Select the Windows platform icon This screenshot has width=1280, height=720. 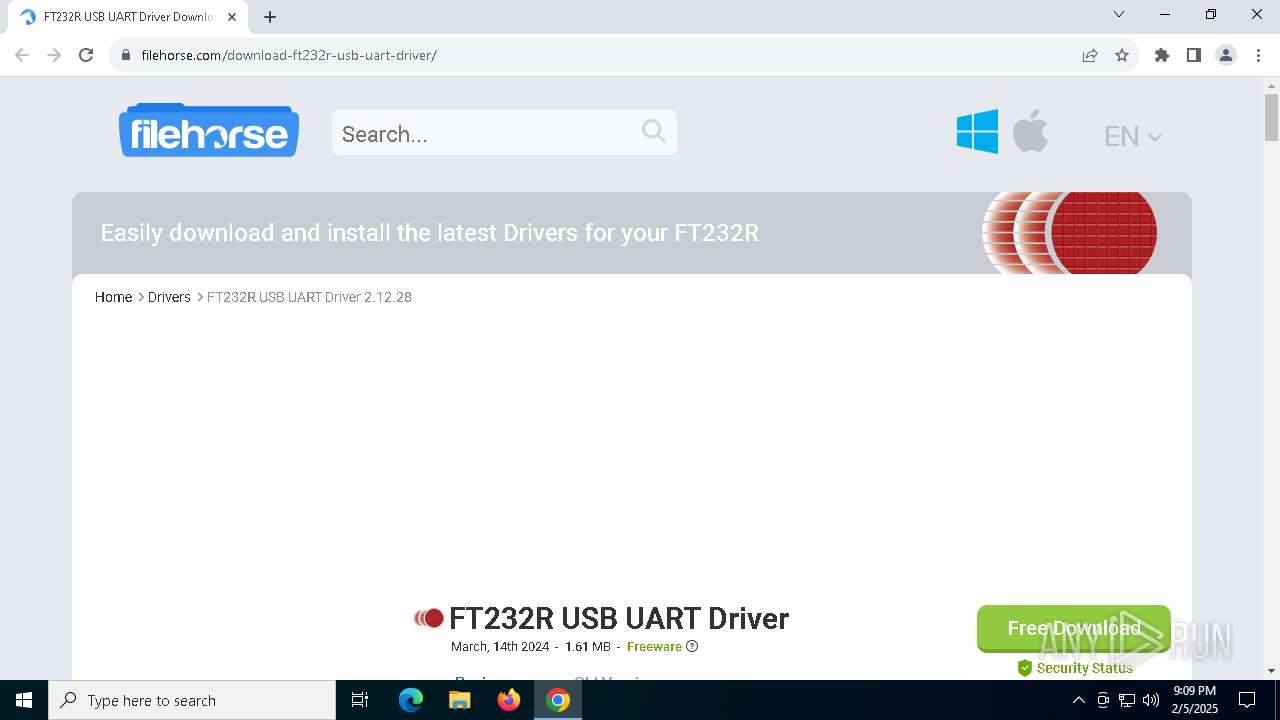977,131
